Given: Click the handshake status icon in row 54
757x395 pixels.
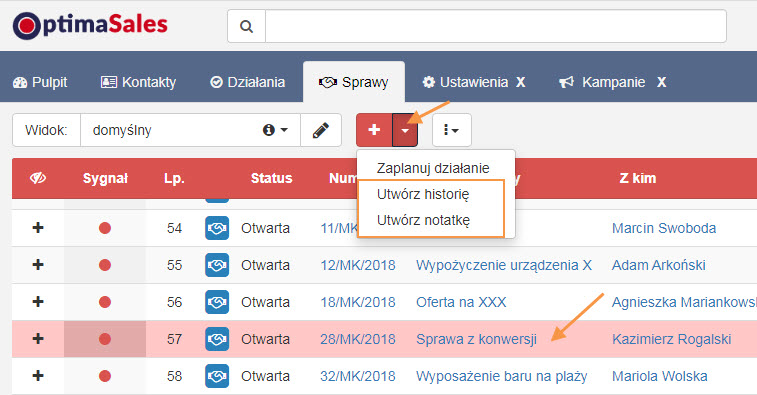Looking at the screenshot, I should (217, 228).
